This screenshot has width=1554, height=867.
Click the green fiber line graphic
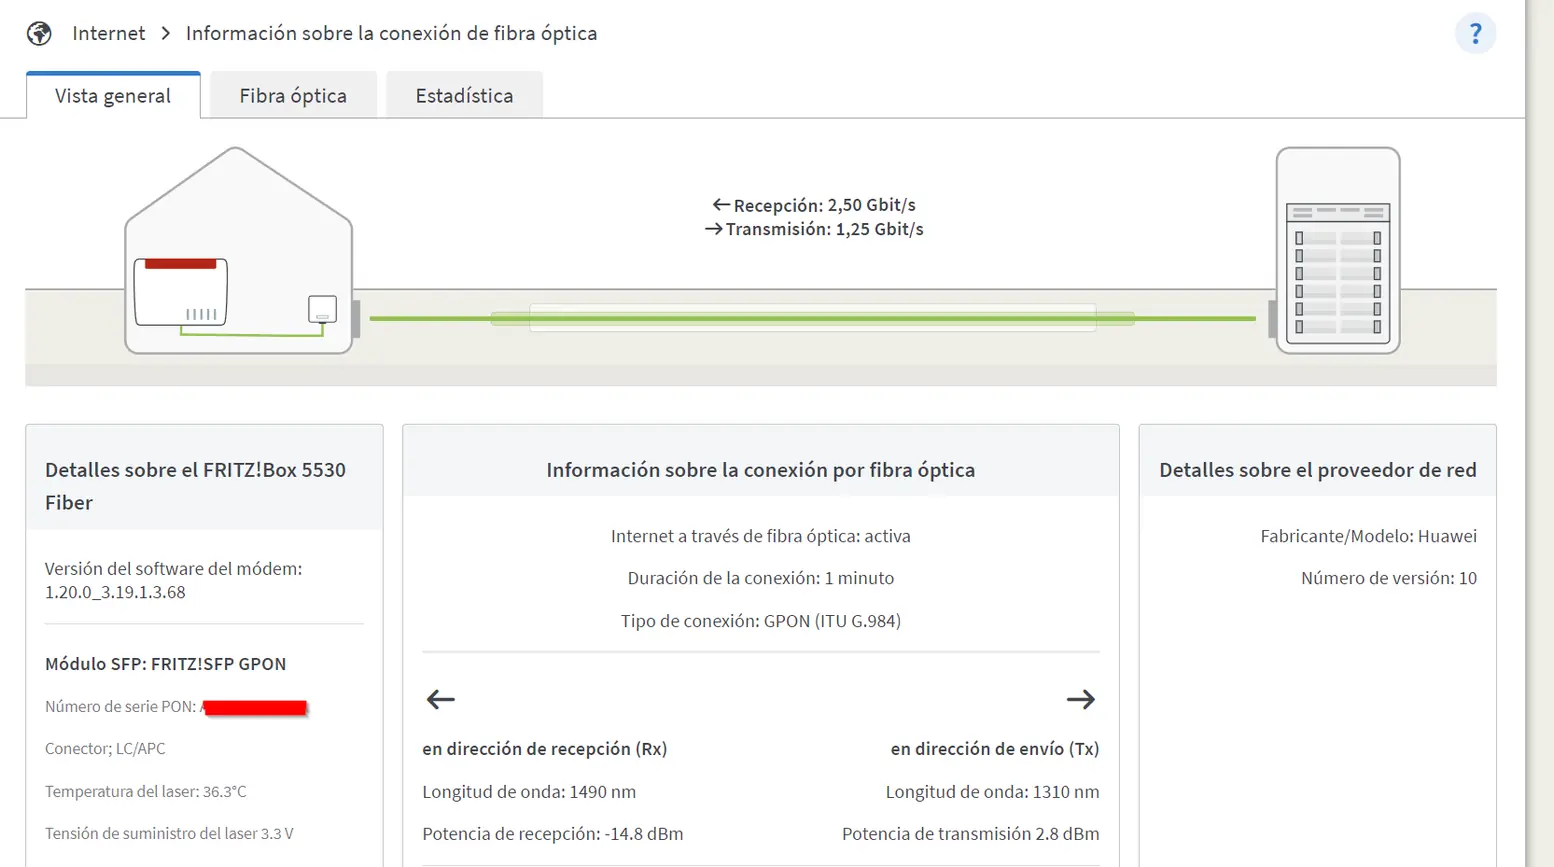coord(812,319)
